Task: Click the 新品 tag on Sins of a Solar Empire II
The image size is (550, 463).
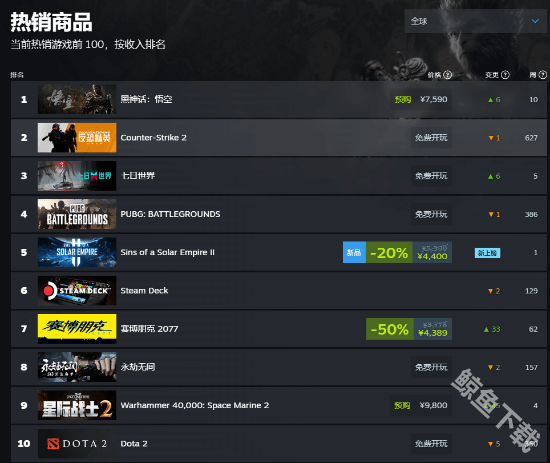Action: [x=354, y=252]
